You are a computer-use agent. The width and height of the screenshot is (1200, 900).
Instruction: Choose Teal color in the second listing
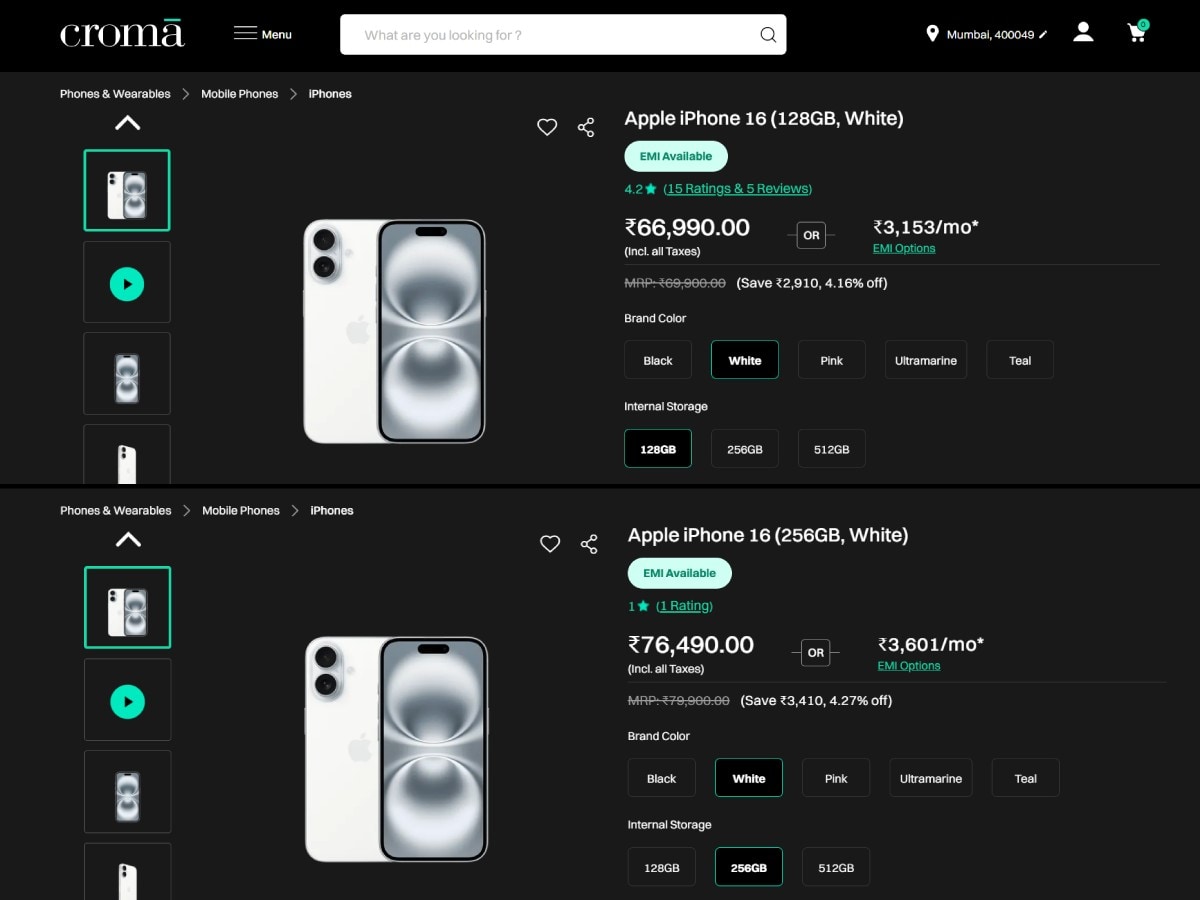[x=1025, y=778]
